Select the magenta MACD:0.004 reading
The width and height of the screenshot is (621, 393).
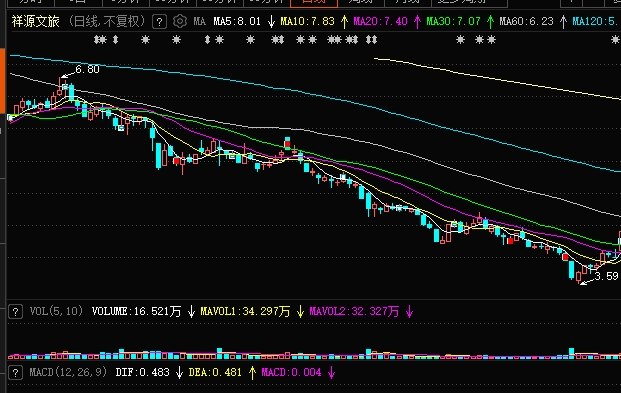pos(291,372)
